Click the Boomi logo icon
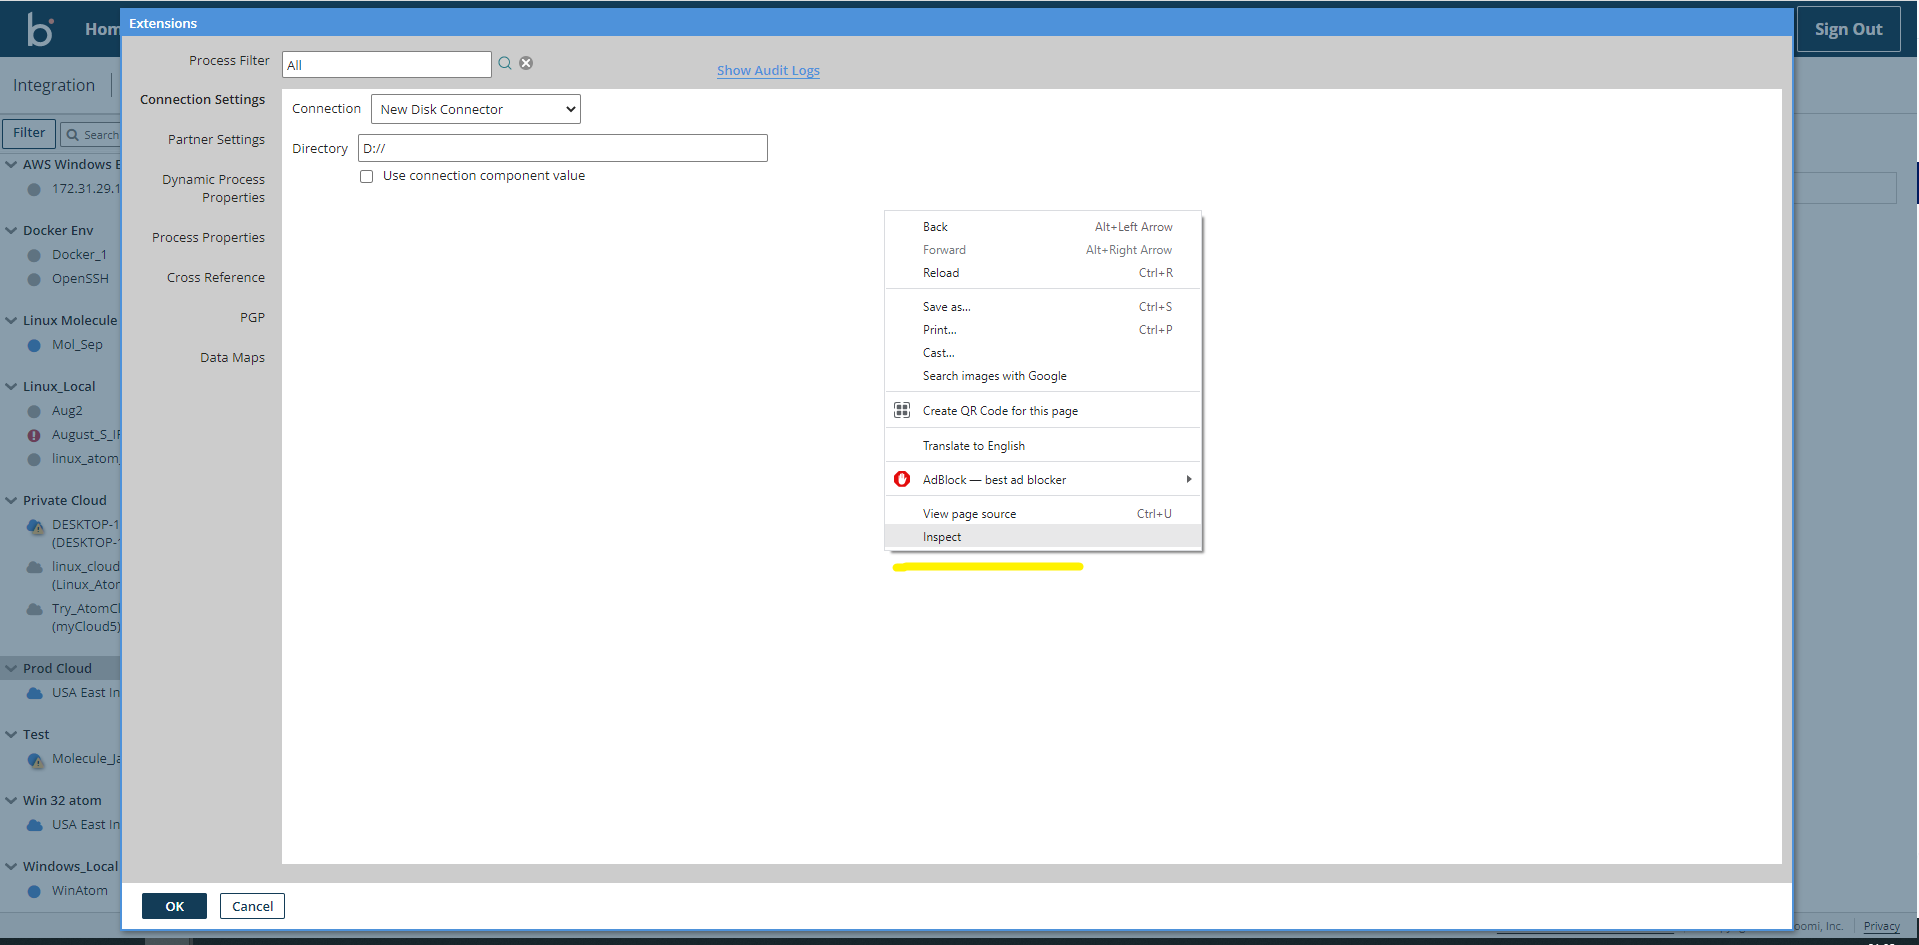1919x945 pixels. pyautogui.click(x=40, y=29)
